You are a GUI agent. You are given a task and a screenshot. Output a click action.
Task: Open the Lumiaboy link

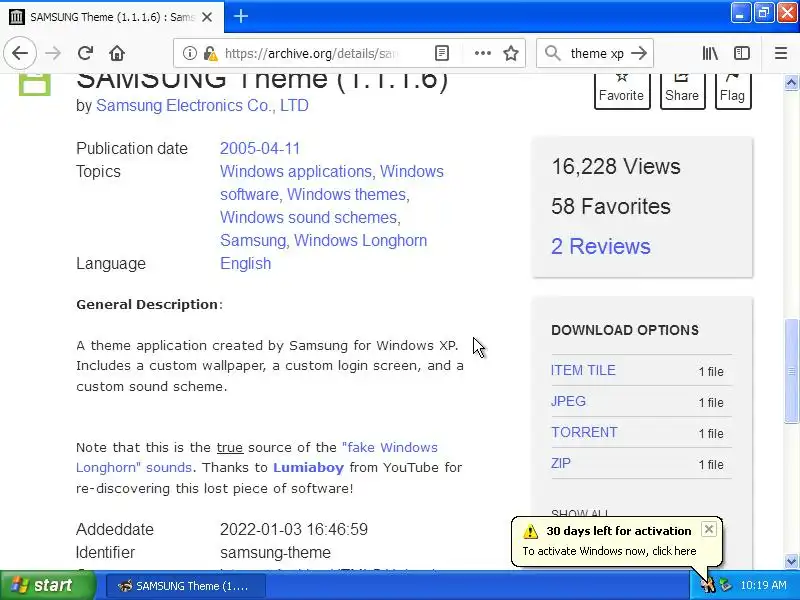[x=308, y=468]
